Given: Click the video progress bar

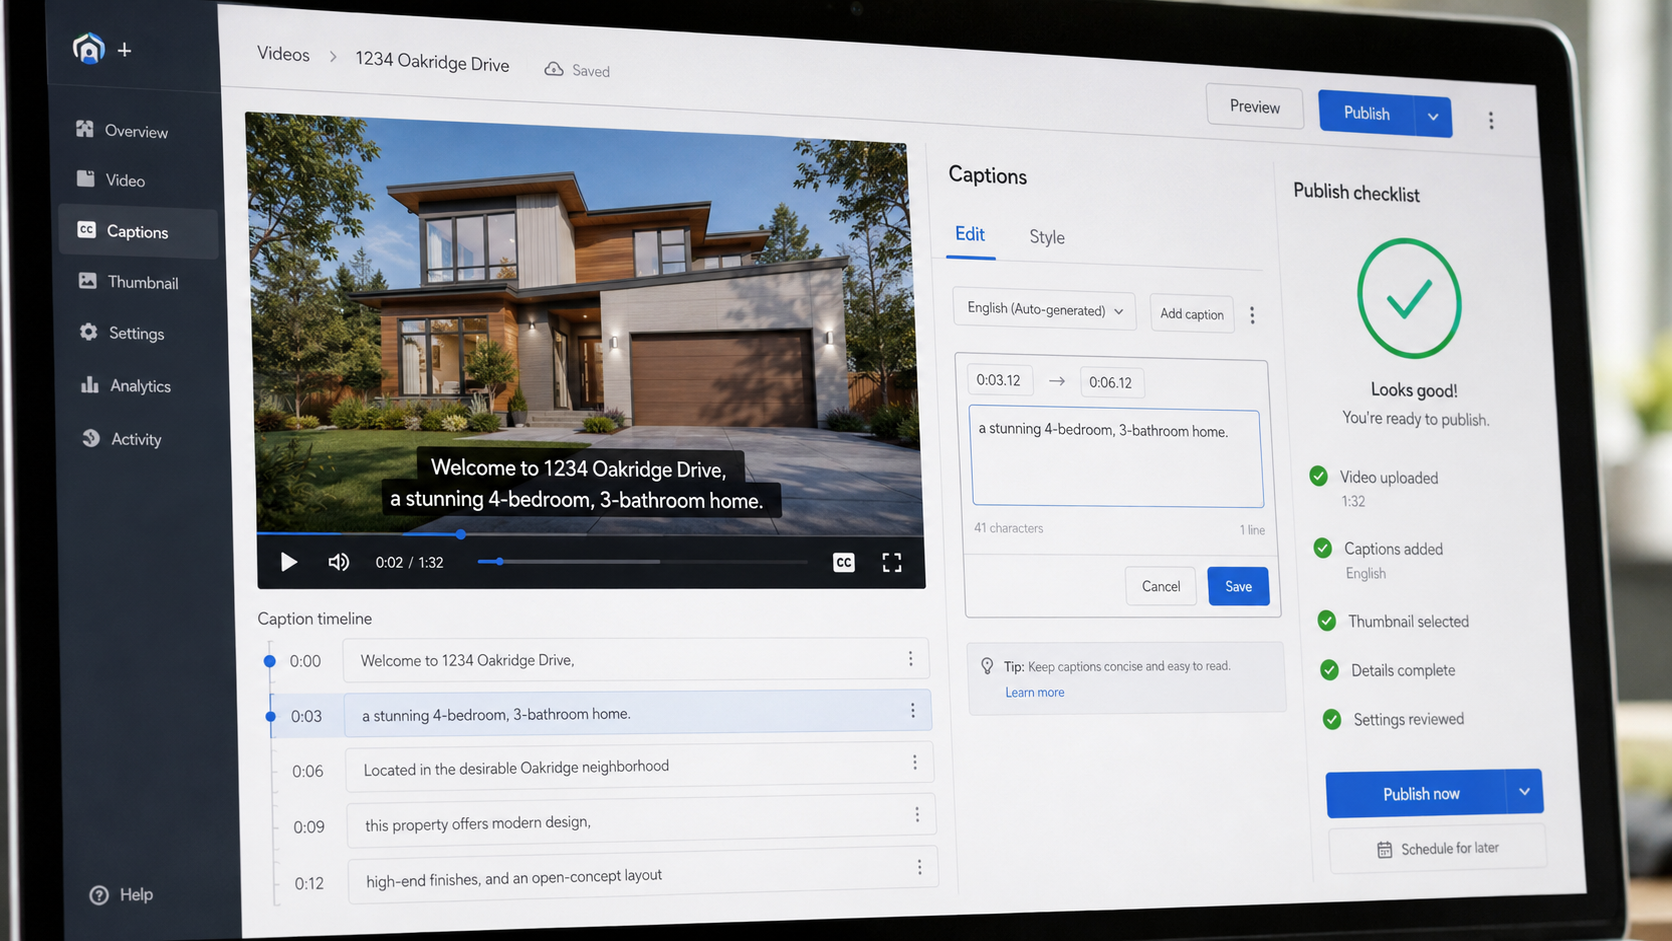Looking at the screenshot, I should click(590, 534).
